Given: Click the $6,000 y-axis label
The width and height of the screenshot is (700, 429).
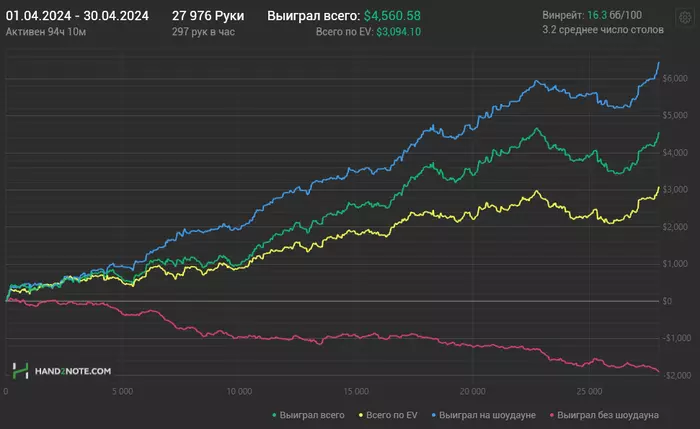Looking at the screenshot, I should 675,79.
